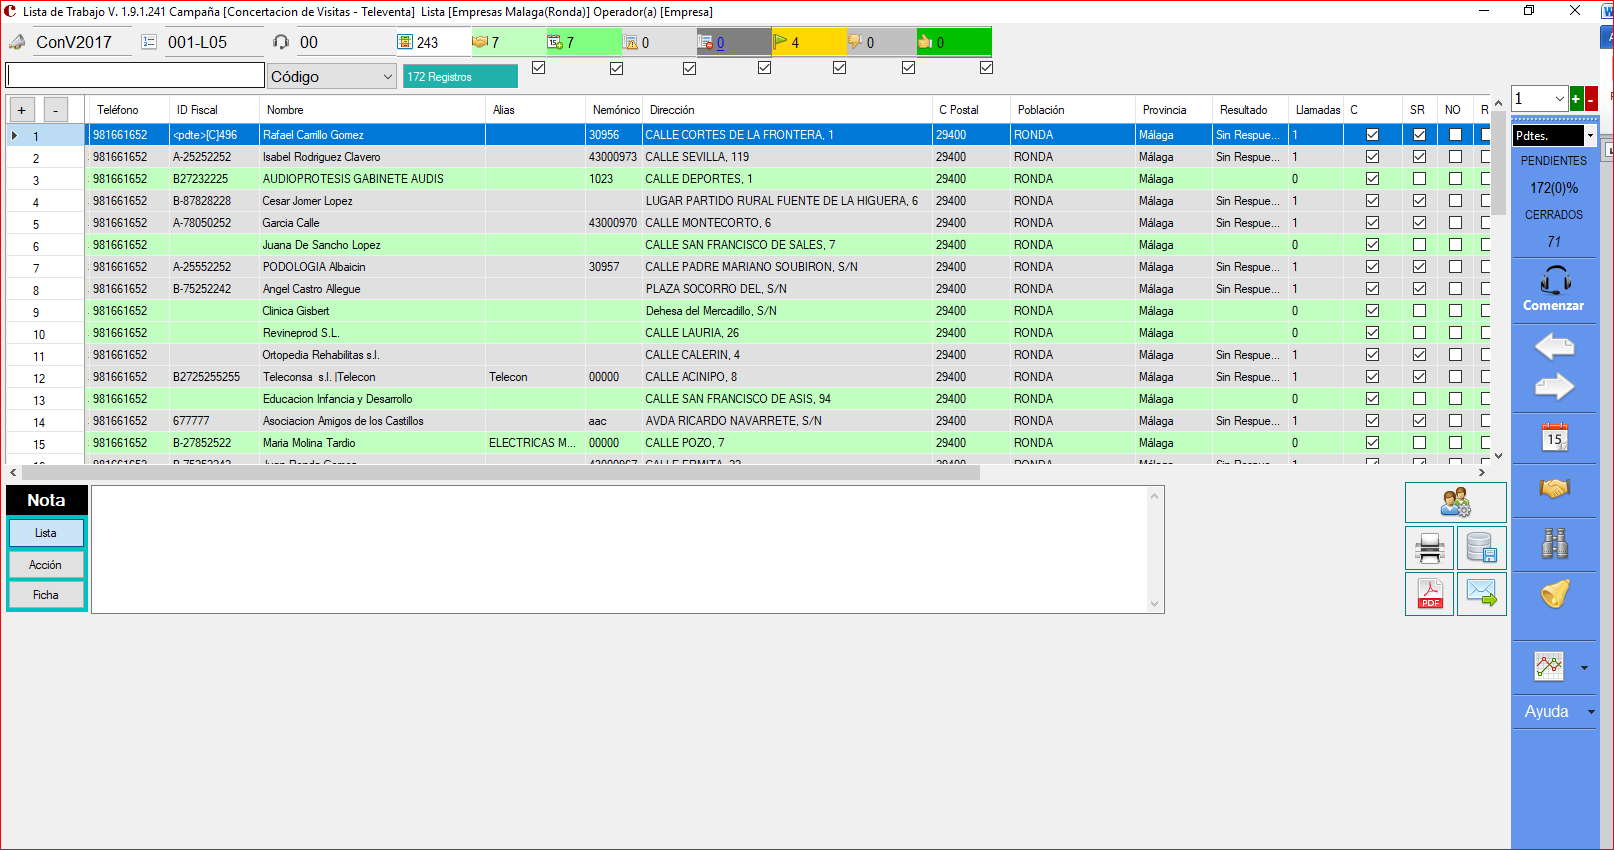Toggle the C checkbox for Cesar Jomer Lopez
Viewport: 1614px width, 850px height.
coord(1372,201)
